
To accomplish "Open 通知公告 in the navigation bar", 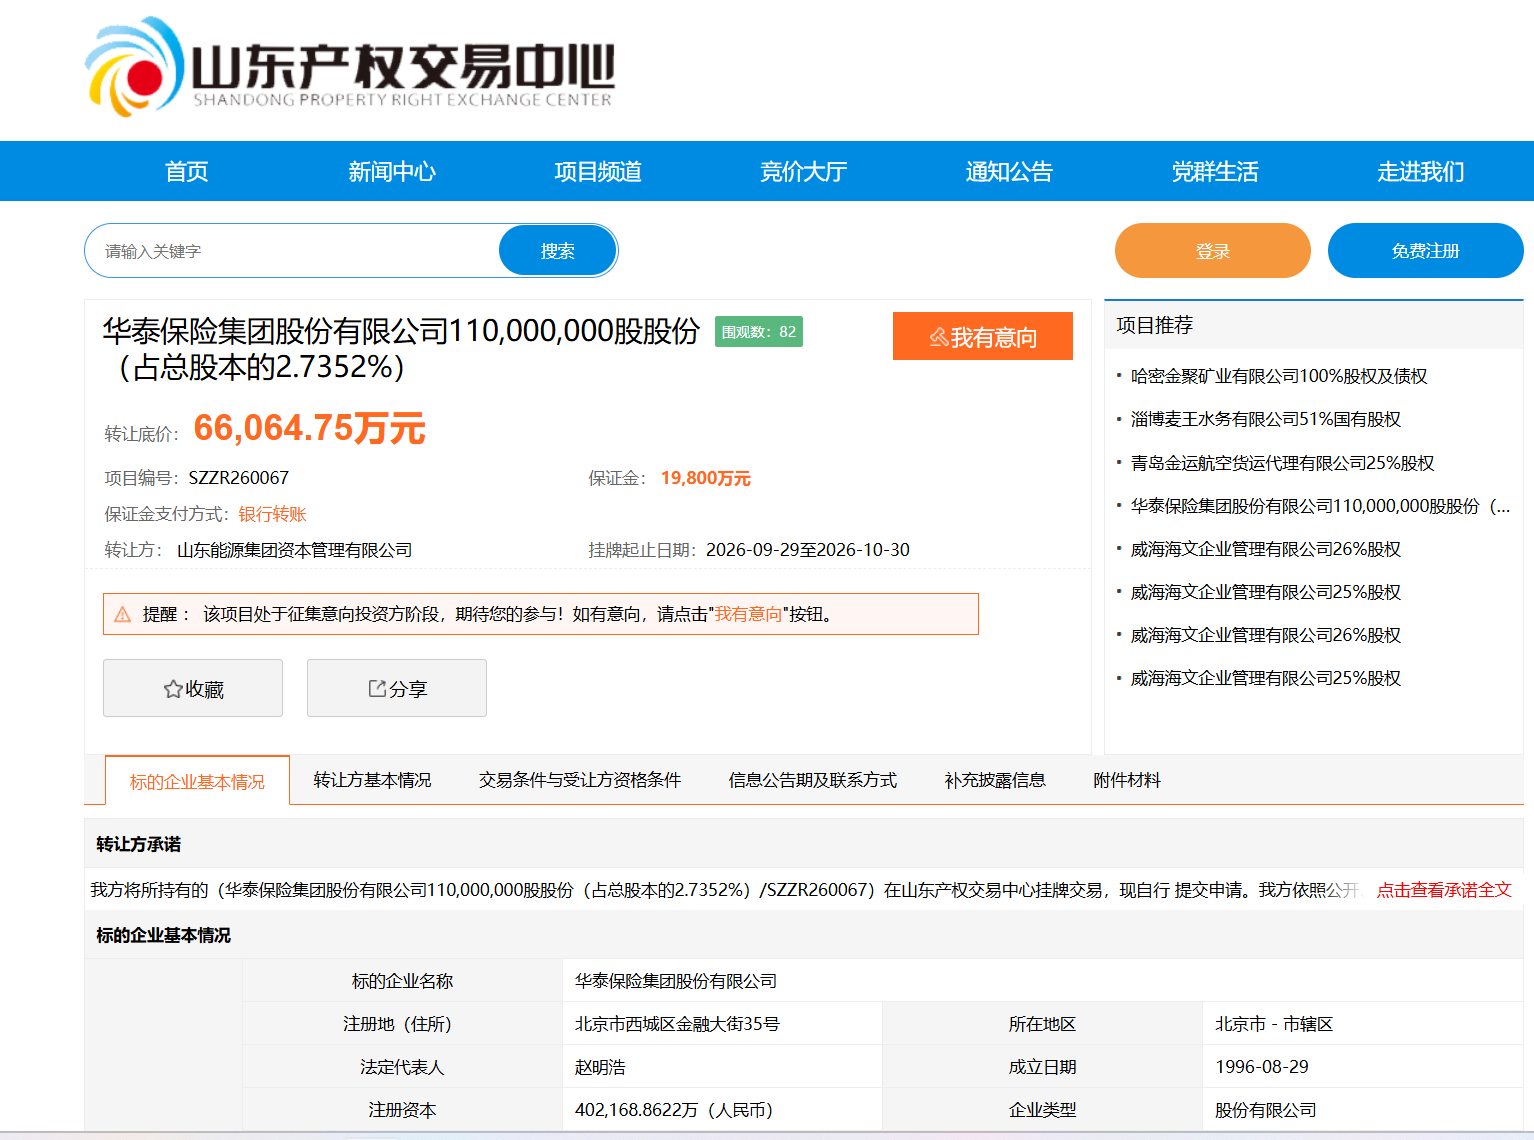I will (1009, 171).
